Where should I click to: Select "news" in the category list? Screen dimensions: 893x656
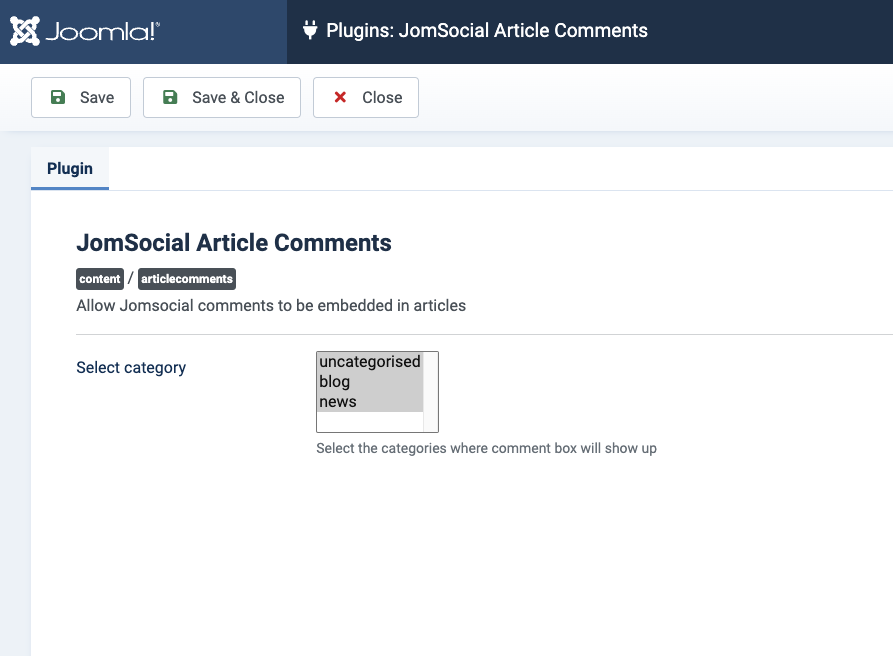click(x=338, y=402)
